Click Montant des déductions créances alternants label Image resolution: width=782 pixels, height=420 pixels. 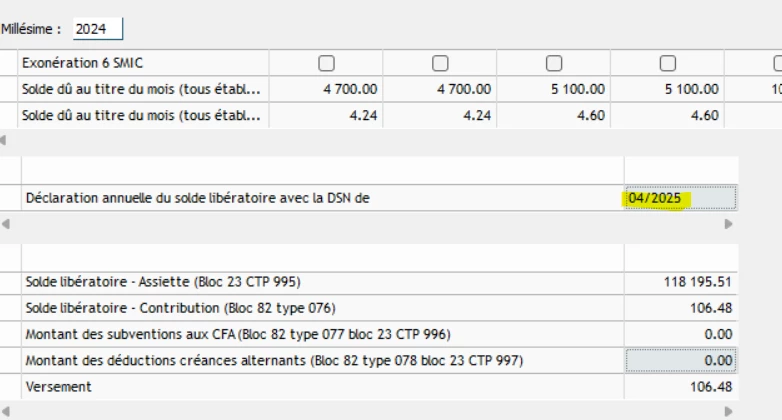[x=274, y=361]
